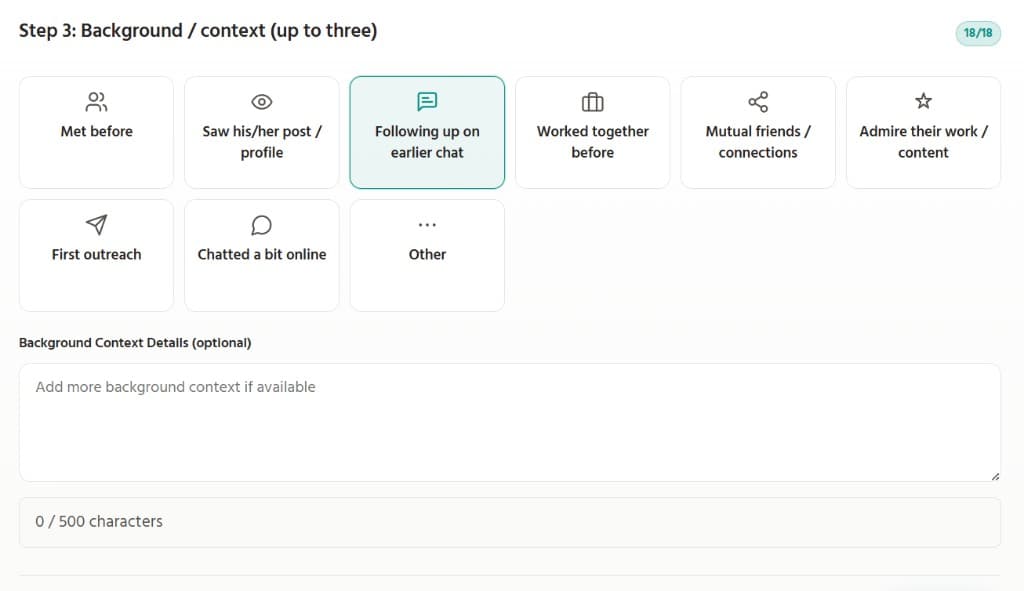Click the speech bubble Chatted online icon
The image size is (1024, 591).
262,225
